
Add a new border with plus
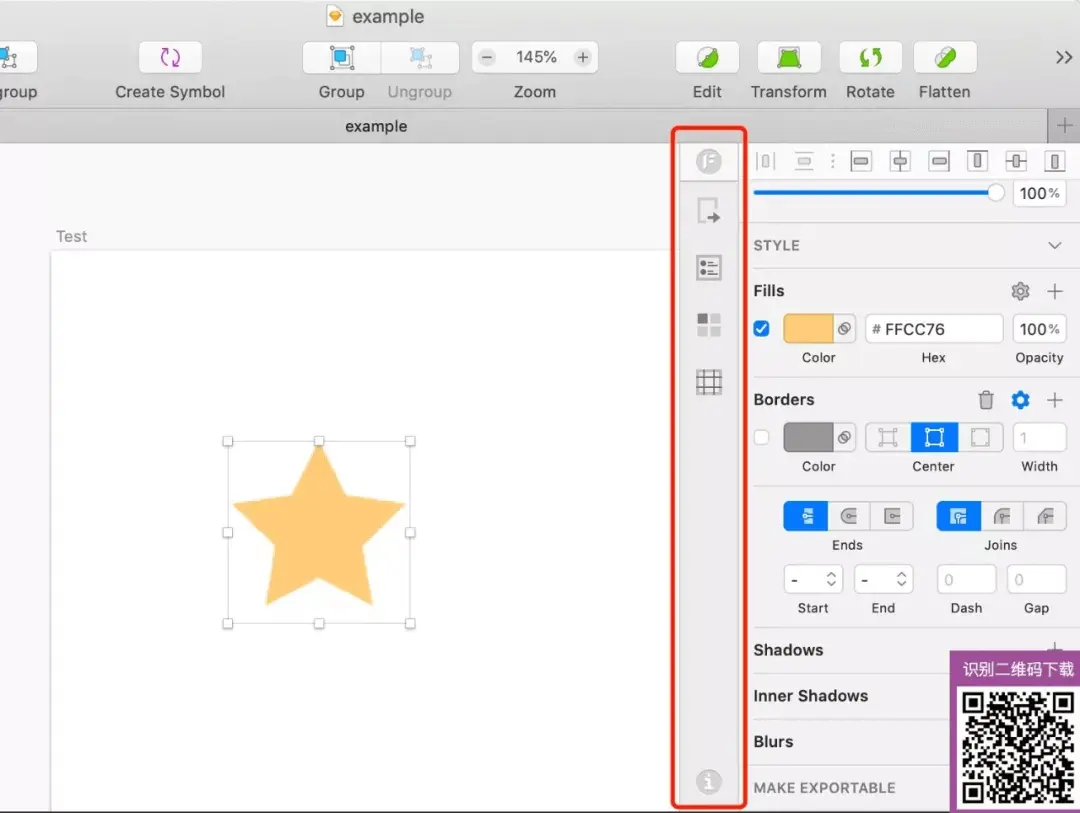point(1055,400)
